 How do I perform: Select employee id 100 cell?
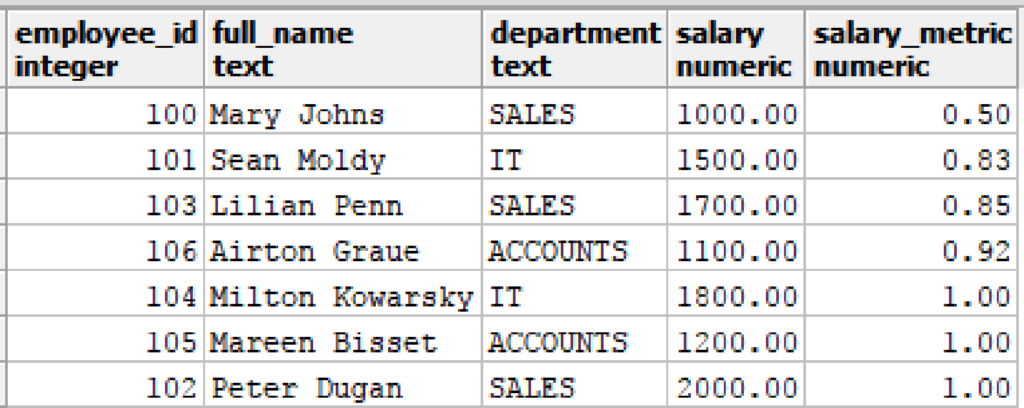pyautogui.click(x=105, y=111)
